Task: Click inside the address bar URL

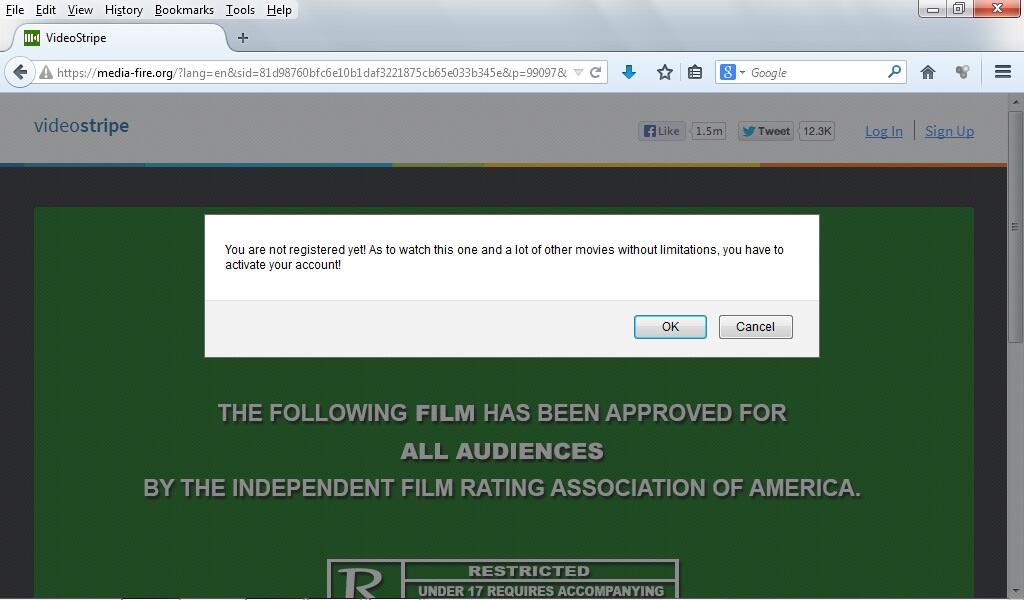Action: tap(312, 72)
